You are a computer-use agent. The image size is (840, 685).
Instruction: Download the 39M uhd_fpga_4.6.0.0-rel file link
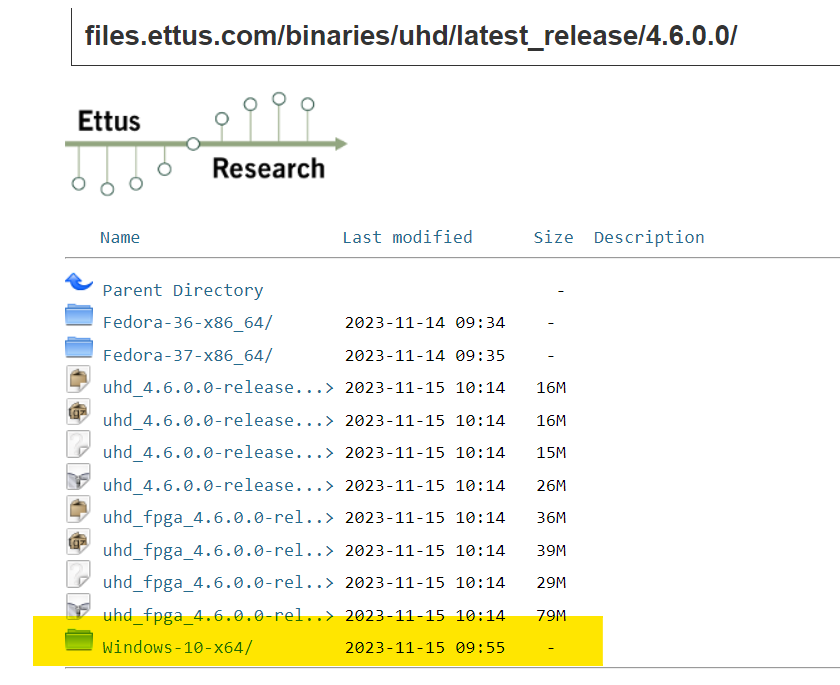click(x=218, y=551)
